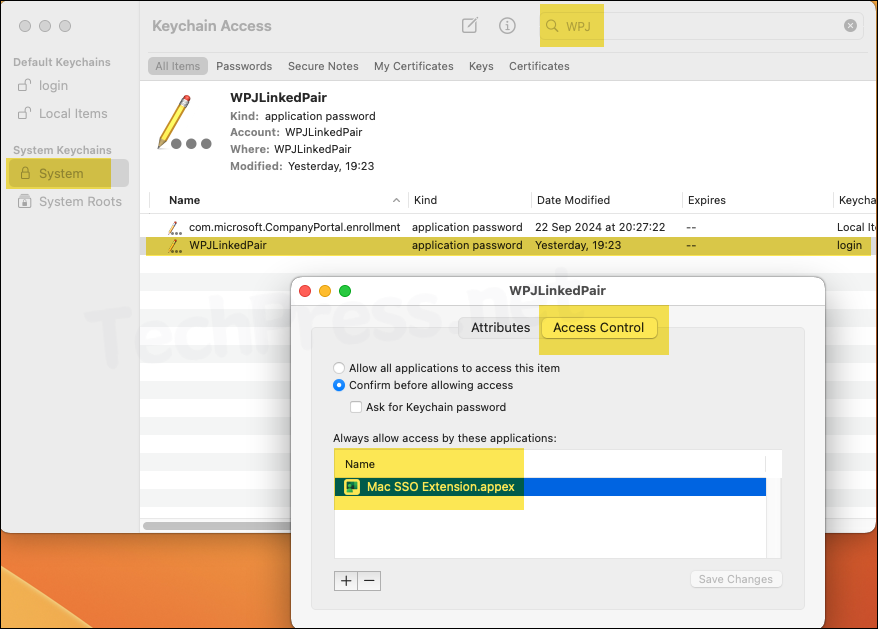
Task: Select the System keychain
Action: coord(69,173)
